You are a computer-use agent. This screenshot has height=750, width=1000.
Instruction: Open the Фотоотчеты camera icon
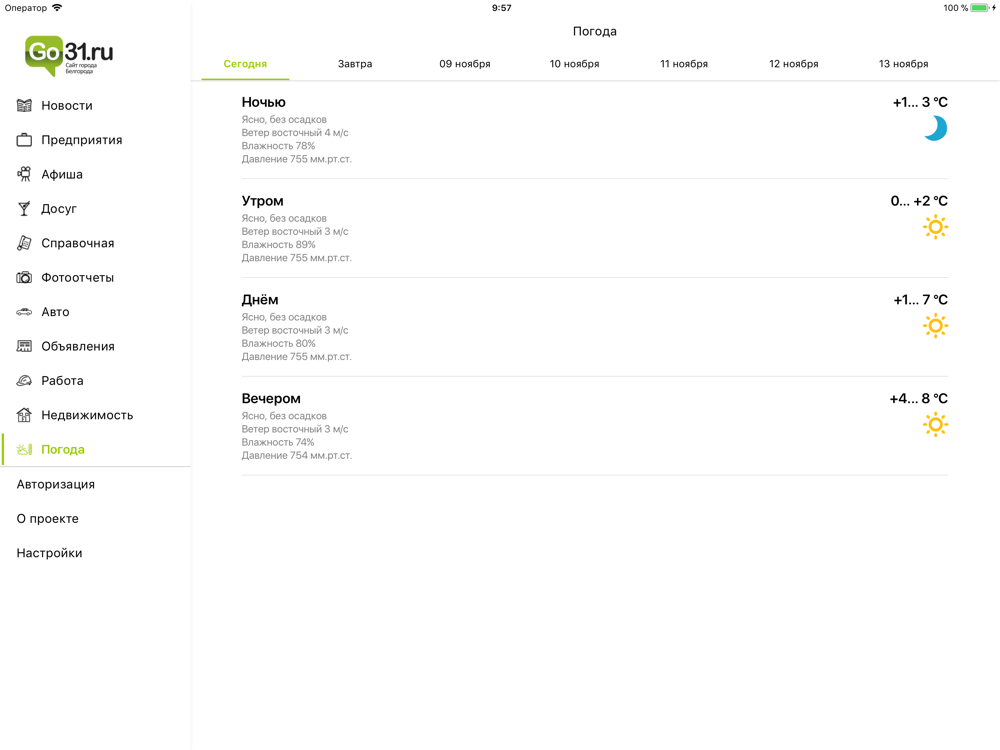24,277
